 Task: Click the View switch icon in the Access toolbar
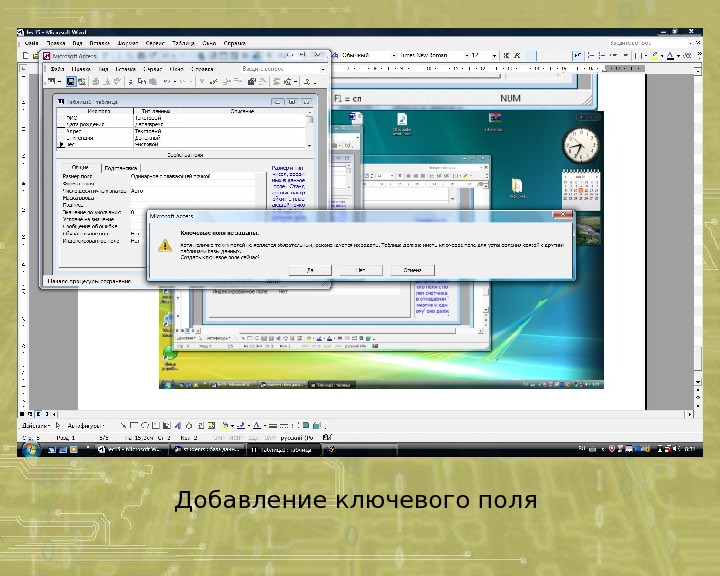(x=51, y=81)
